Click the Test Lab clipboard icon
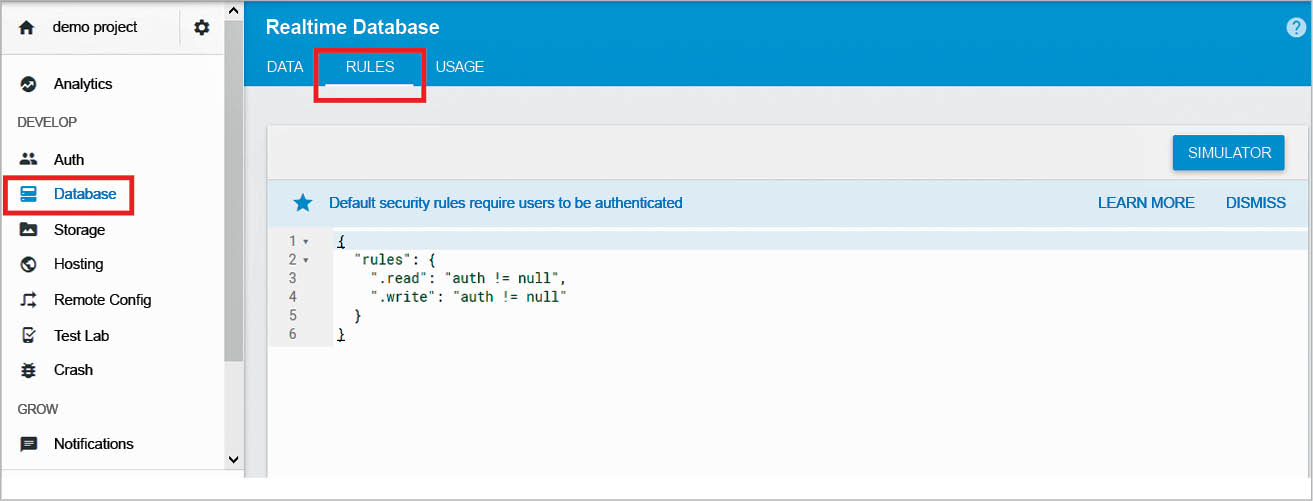1313x501 pixels. pos(29,336)
